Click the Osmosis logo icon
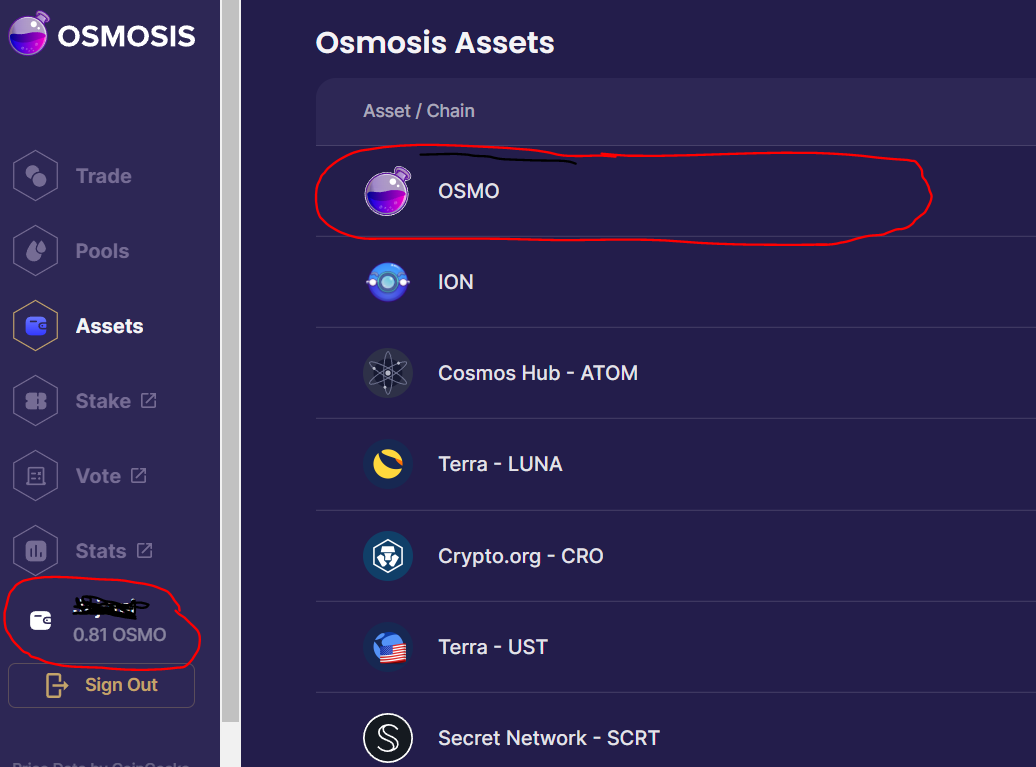The width and height of the screenshot is (1036, 767). tap(28, 34)
